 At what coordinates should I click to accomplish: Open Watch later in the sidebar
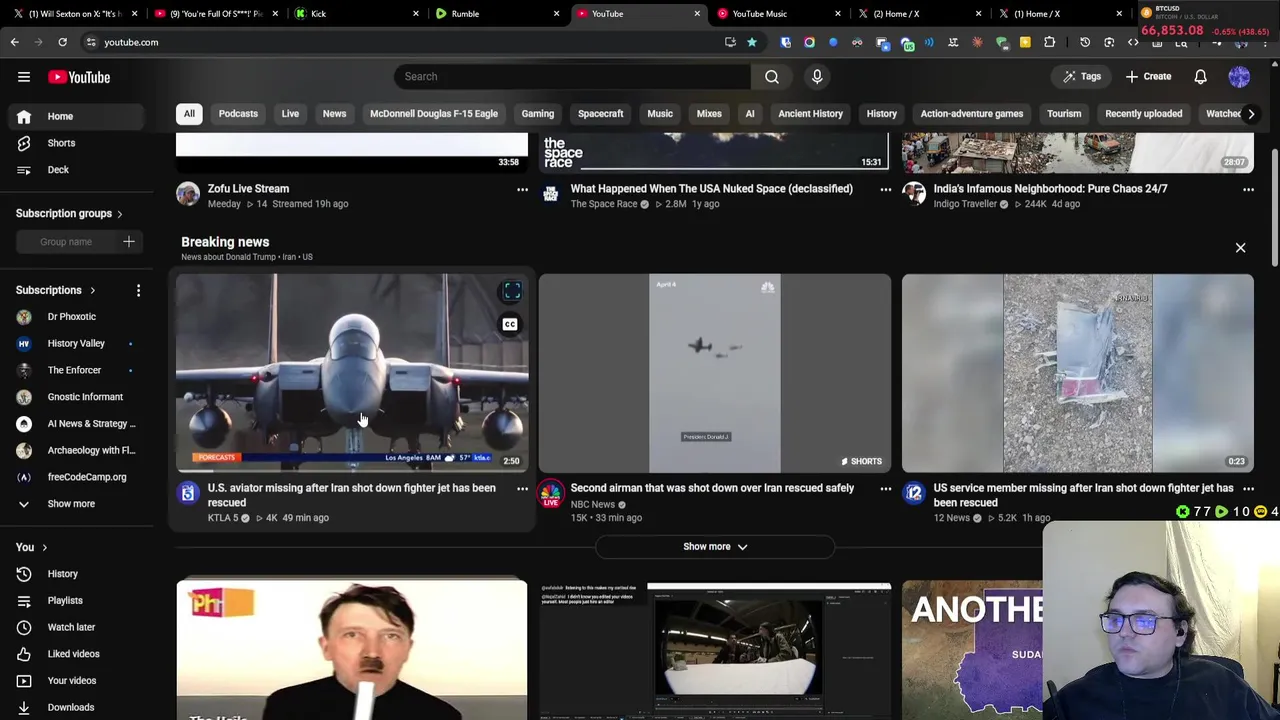click(x=71, y=627)
